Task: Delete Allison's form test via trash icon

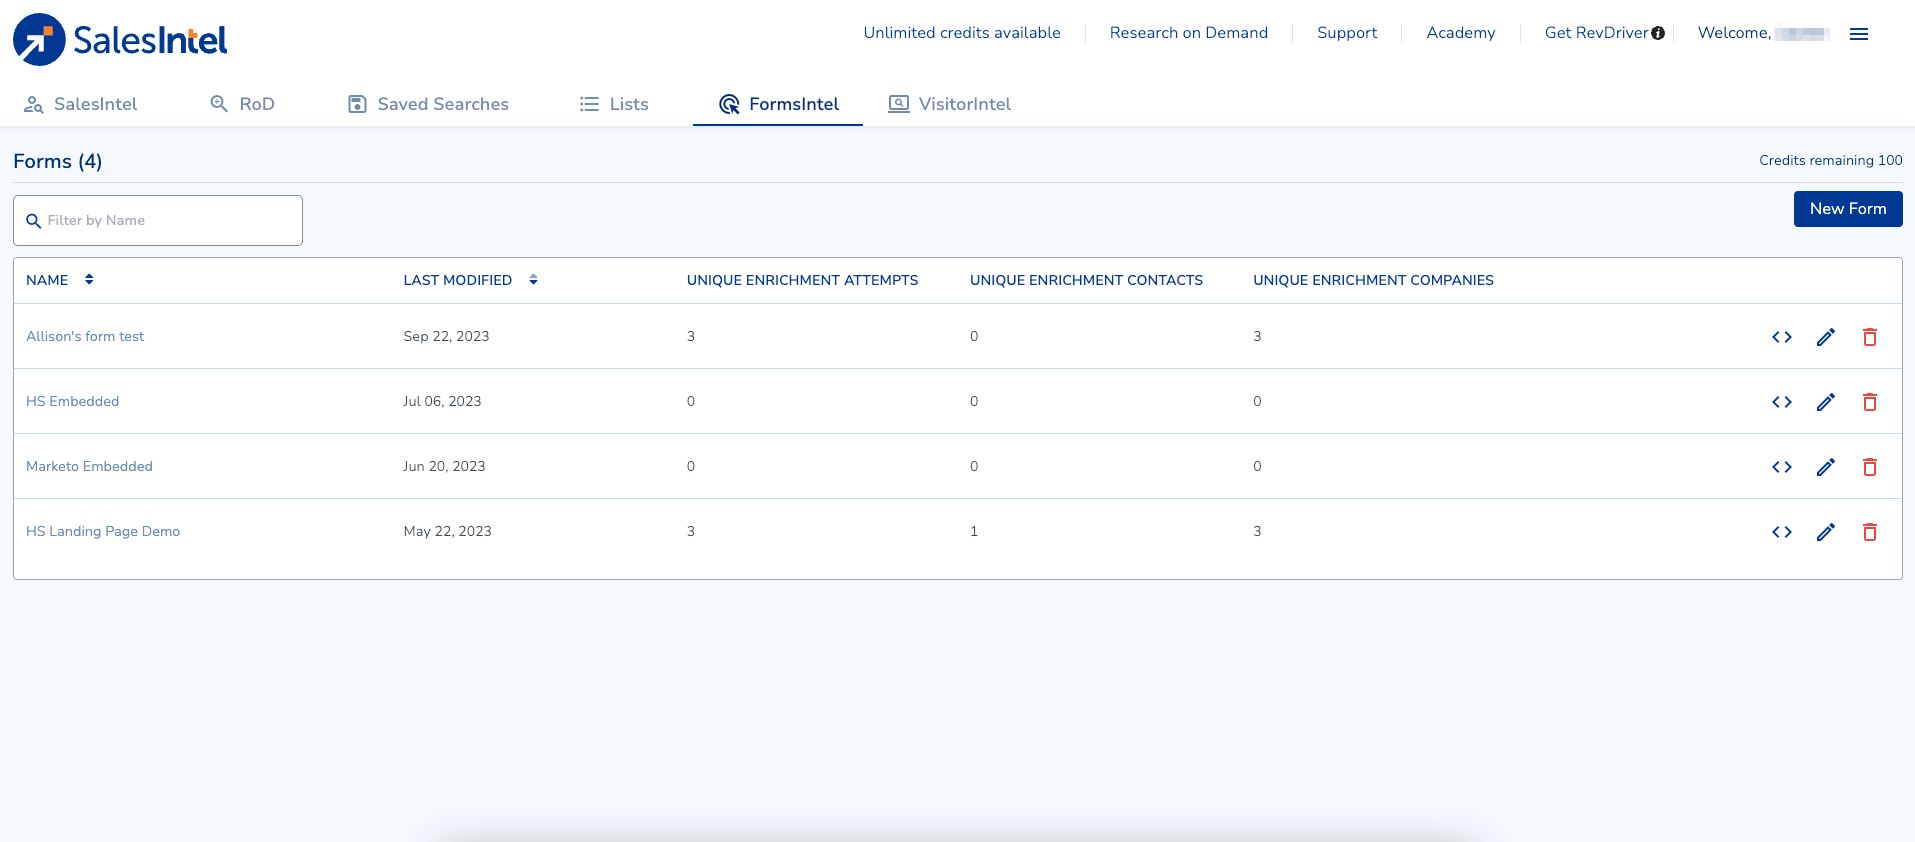Action: click(1869, 337)
